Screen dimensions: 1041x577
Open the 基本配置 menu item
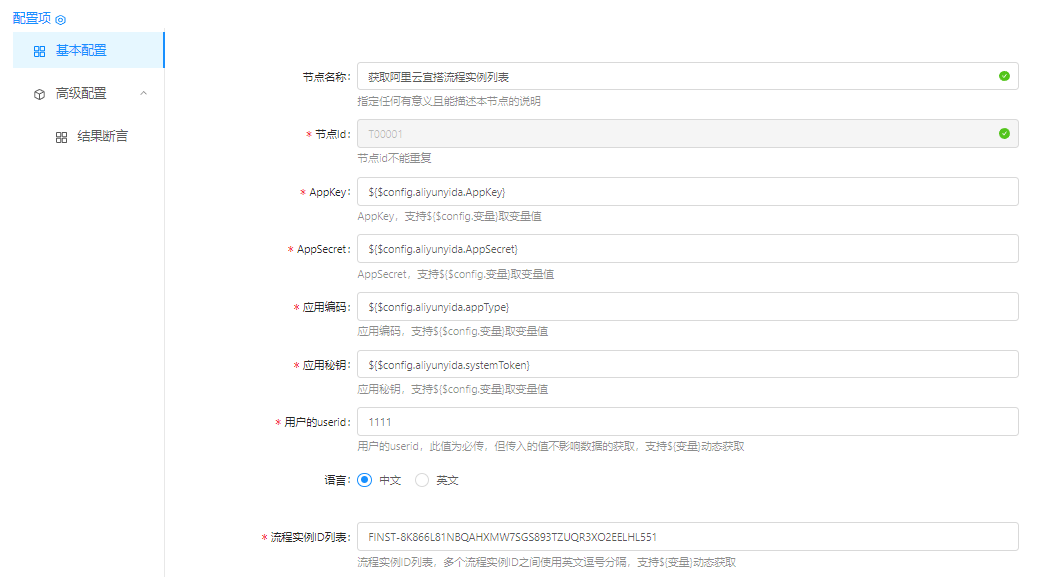click(81, 51)
